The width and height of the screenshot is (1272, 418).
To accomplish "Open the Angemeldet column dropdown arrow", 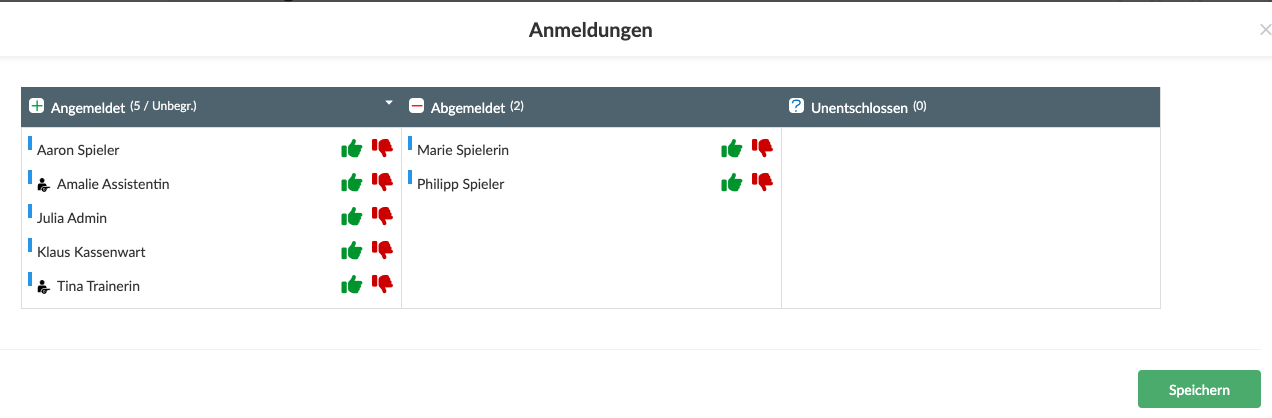I will coord(389,103).
